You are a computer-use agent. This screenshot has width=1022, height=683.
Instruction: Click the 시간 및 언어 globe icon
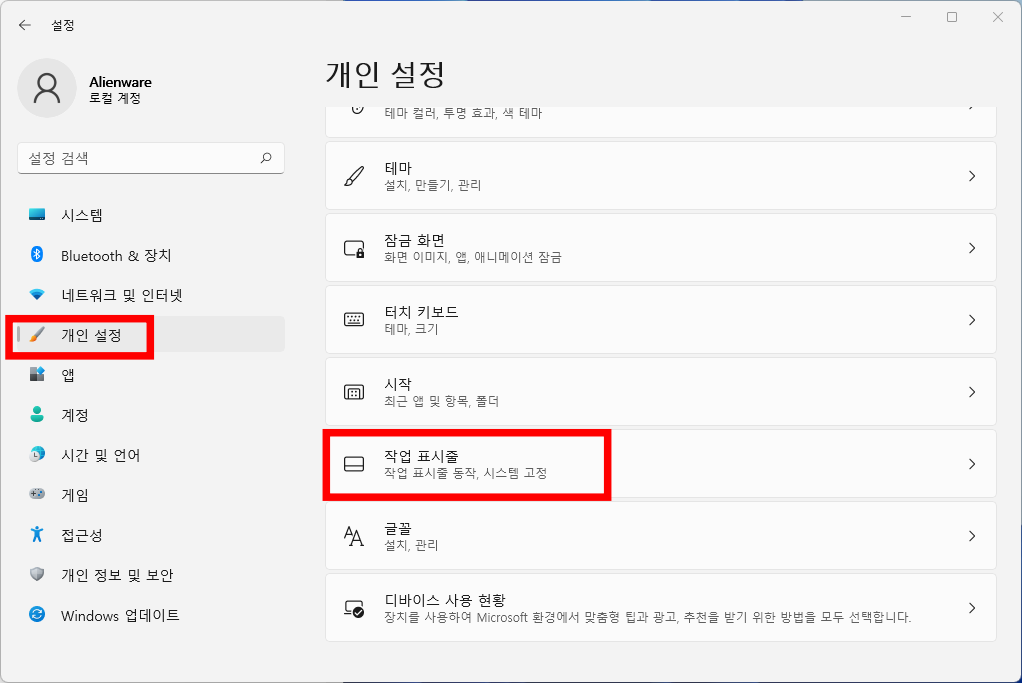tap(37, 454)
